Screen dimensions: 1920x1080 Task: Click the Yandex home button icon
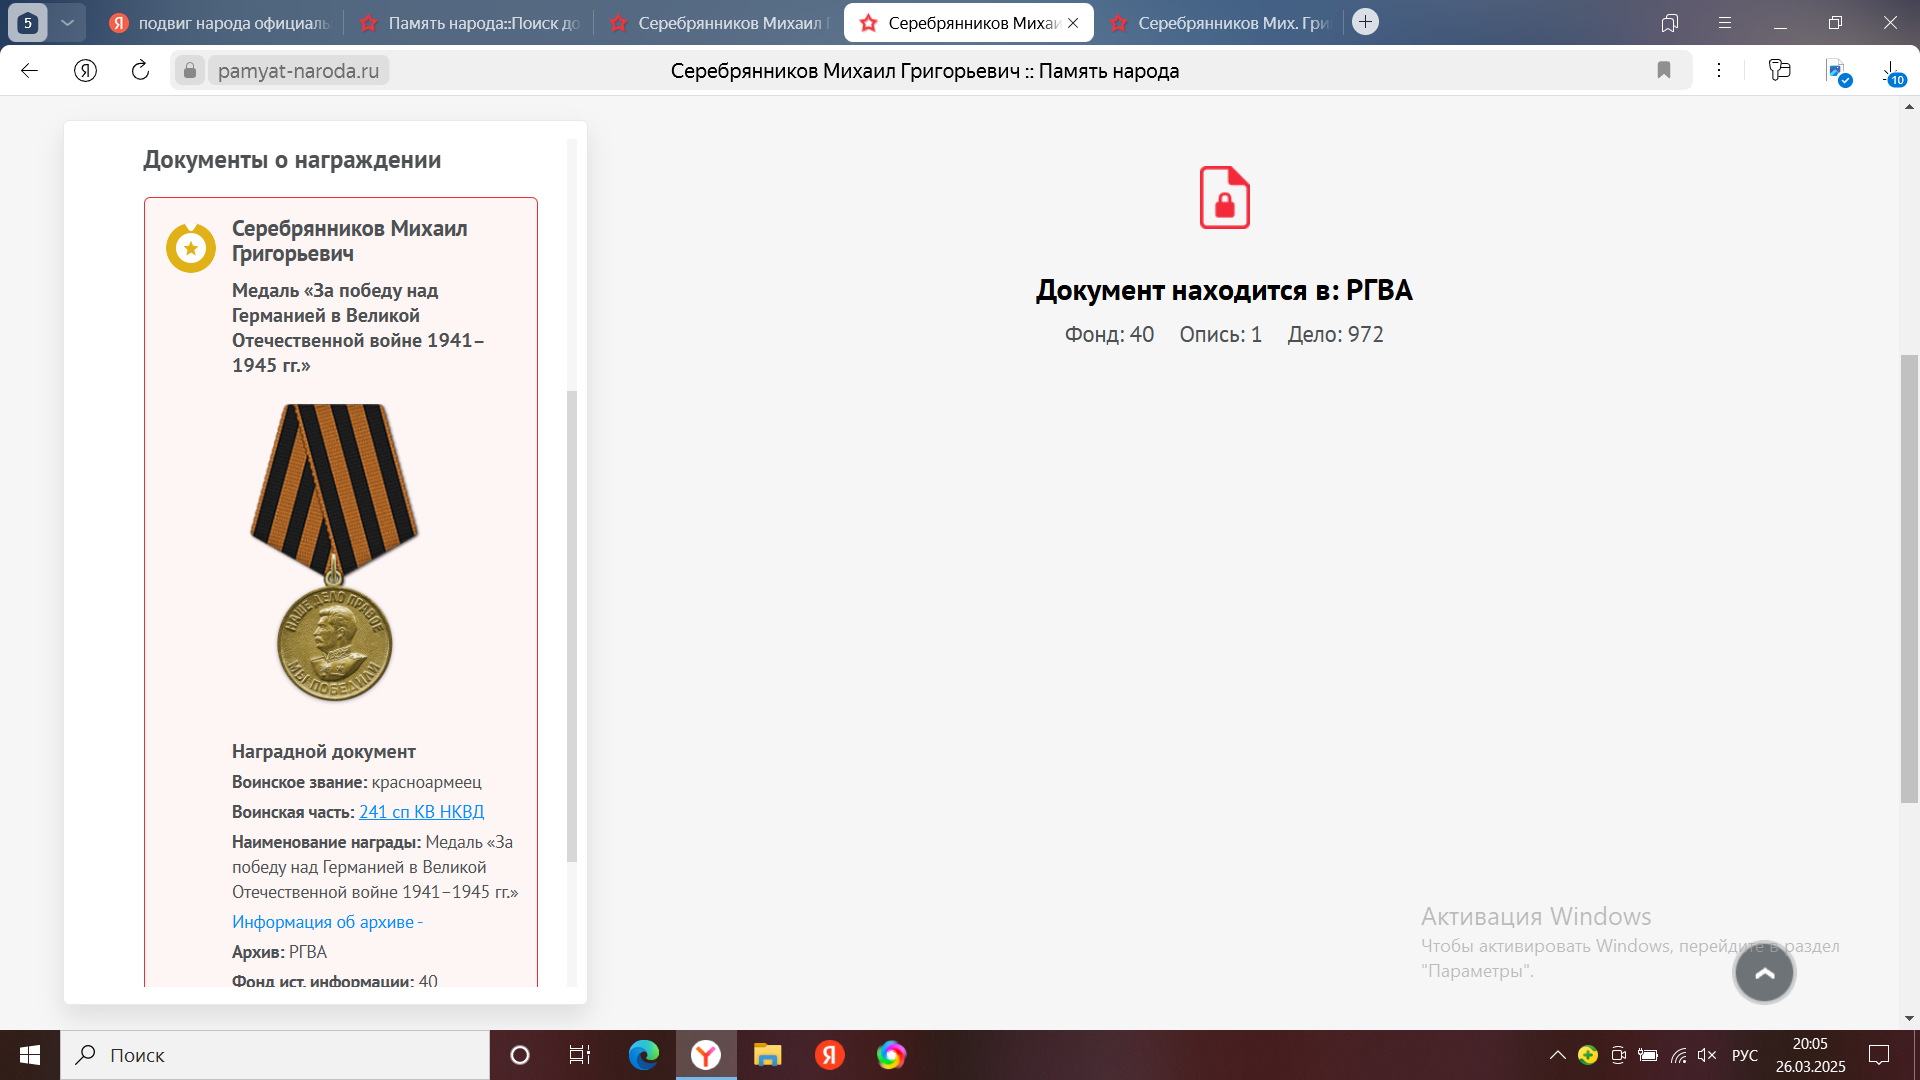pyautogui.click(x=85, y=70)
